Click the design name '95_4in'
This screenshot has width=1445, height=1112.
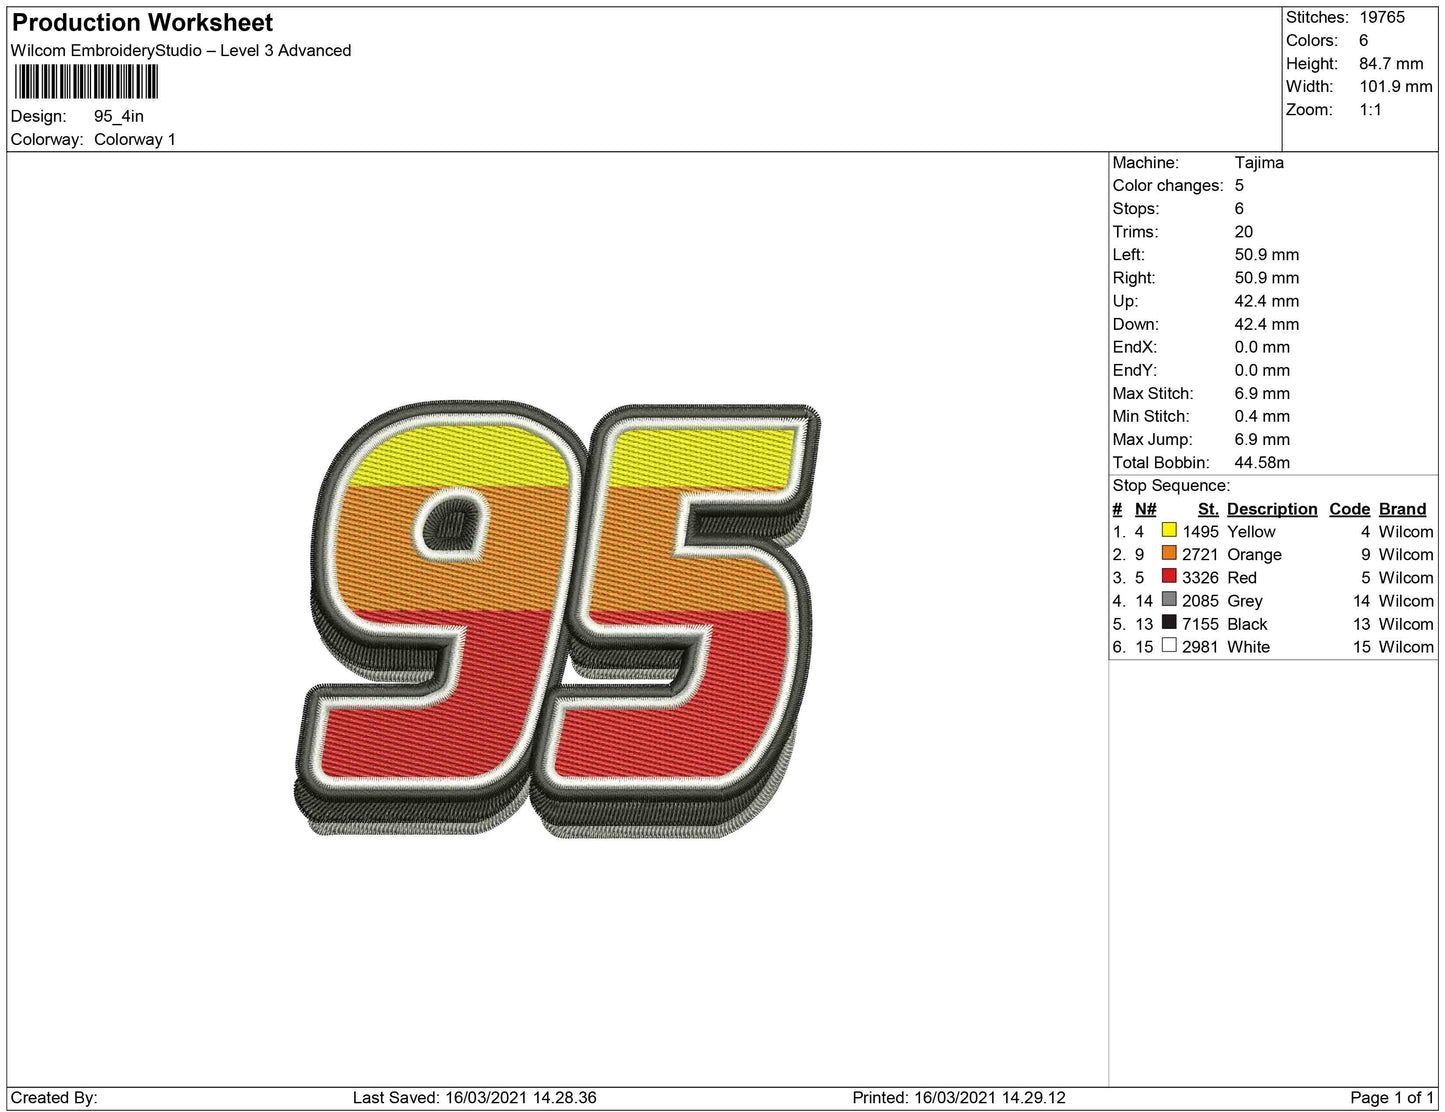[x=119, y=116]
